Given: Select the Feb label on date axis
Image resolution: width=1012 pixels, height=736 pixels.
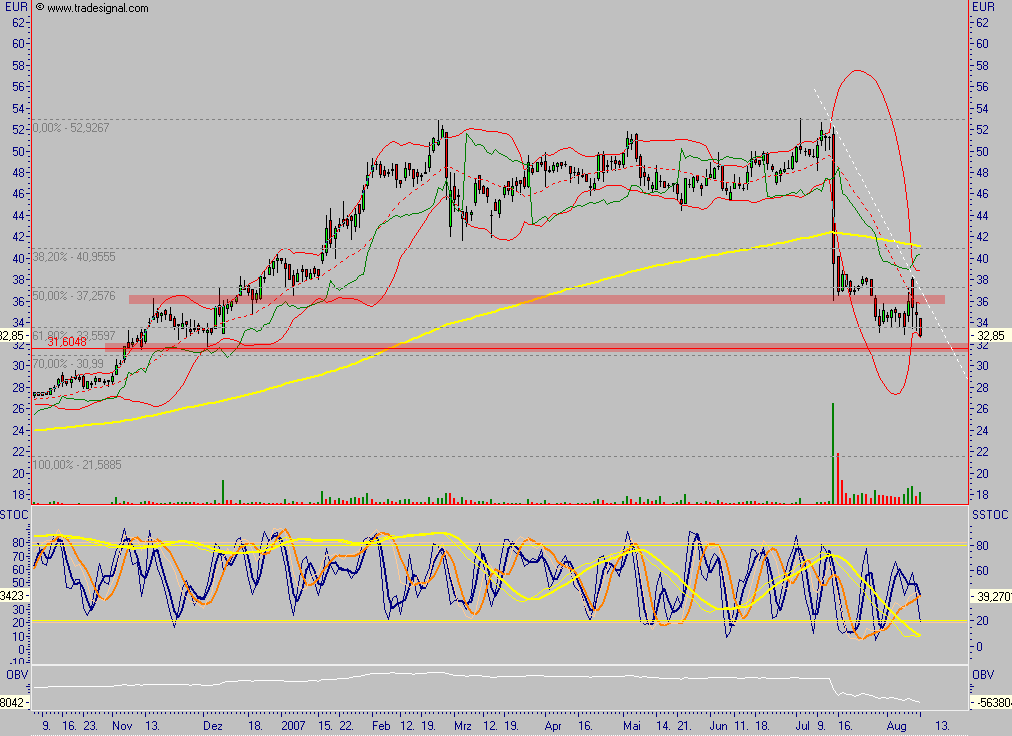Looking at the screenshot, I should 381,726.
